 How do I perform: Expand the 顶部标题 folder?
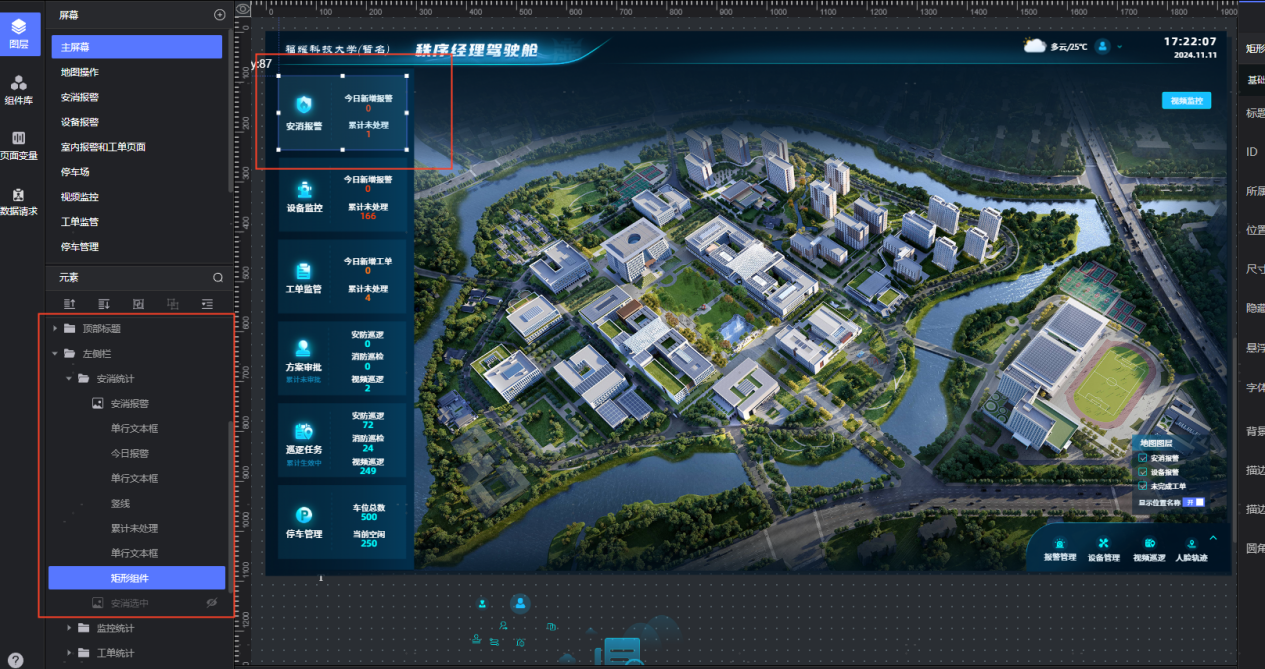(56, 328)
